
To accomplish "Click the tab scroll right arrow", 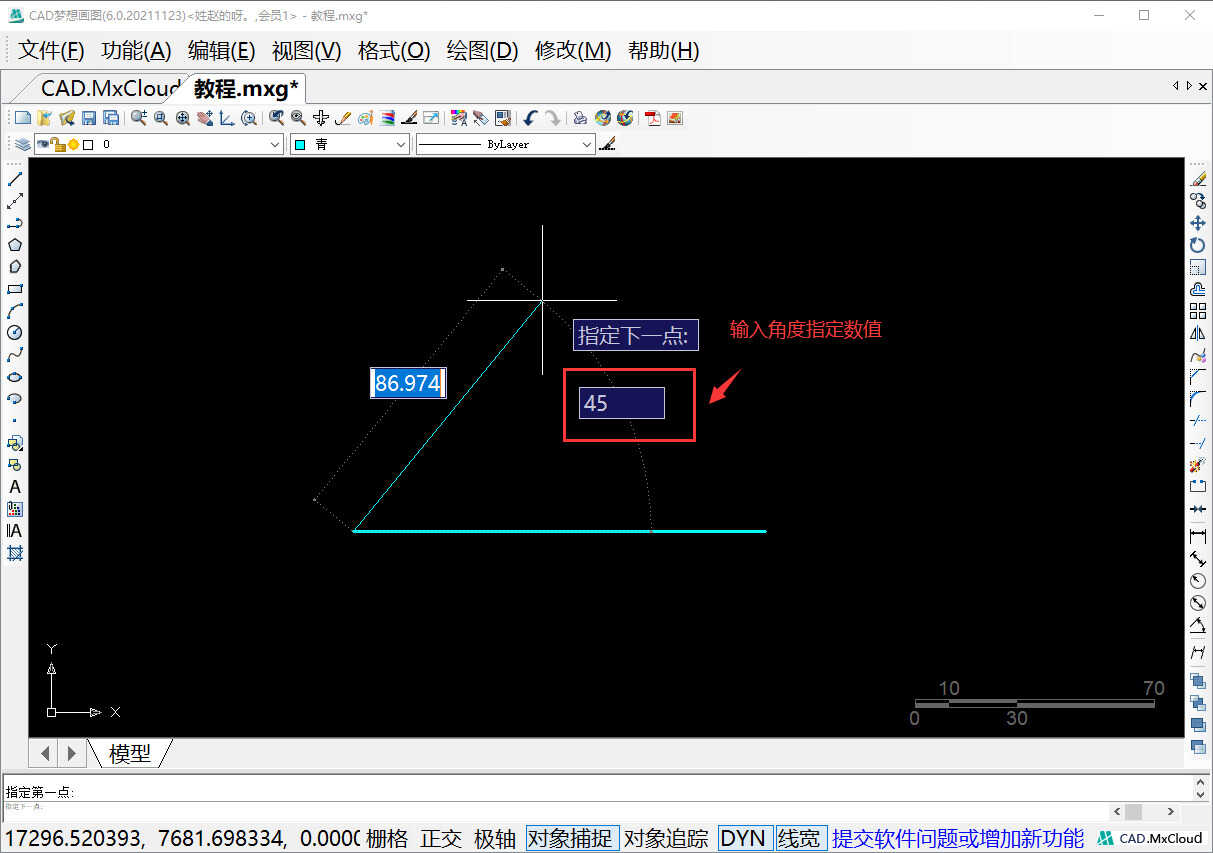I will (1189, 86).
